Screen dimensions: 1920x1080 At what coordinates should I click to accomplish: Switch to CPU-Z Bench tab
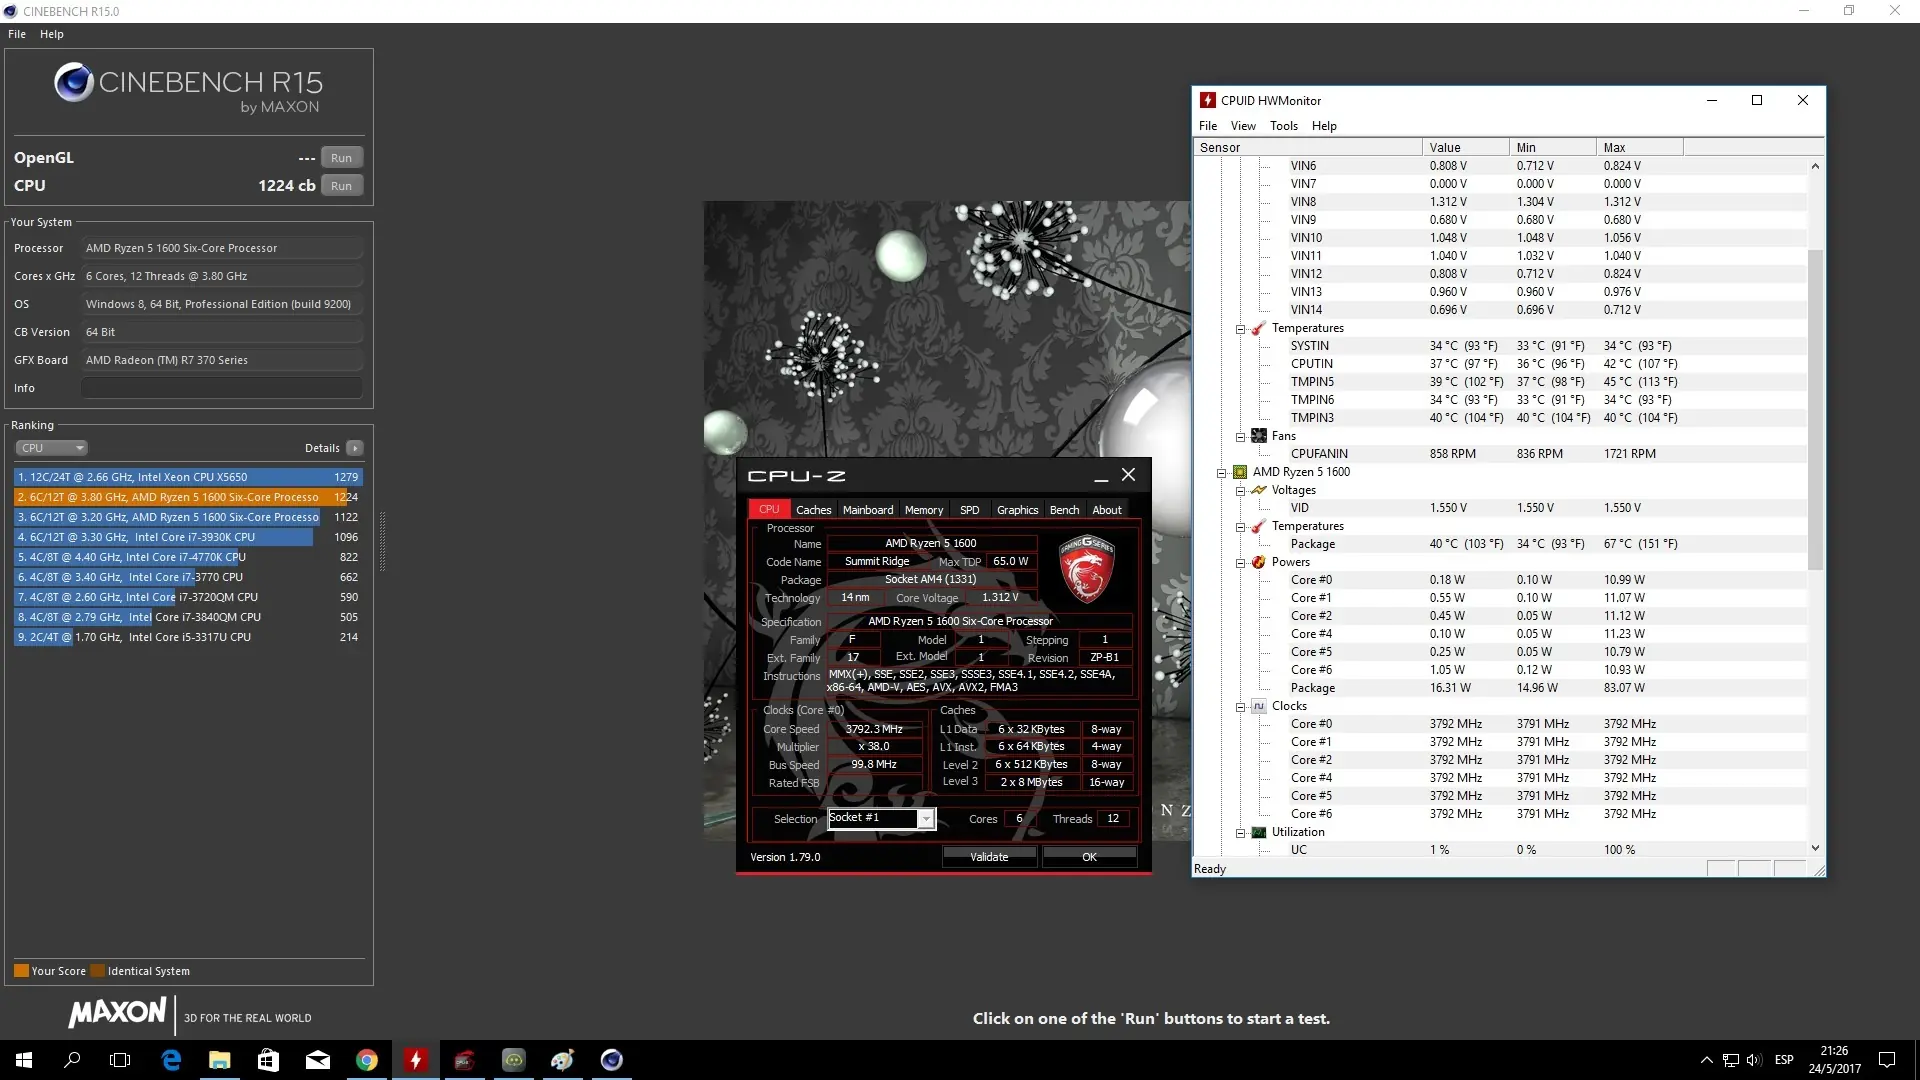tap(1064, 510)
